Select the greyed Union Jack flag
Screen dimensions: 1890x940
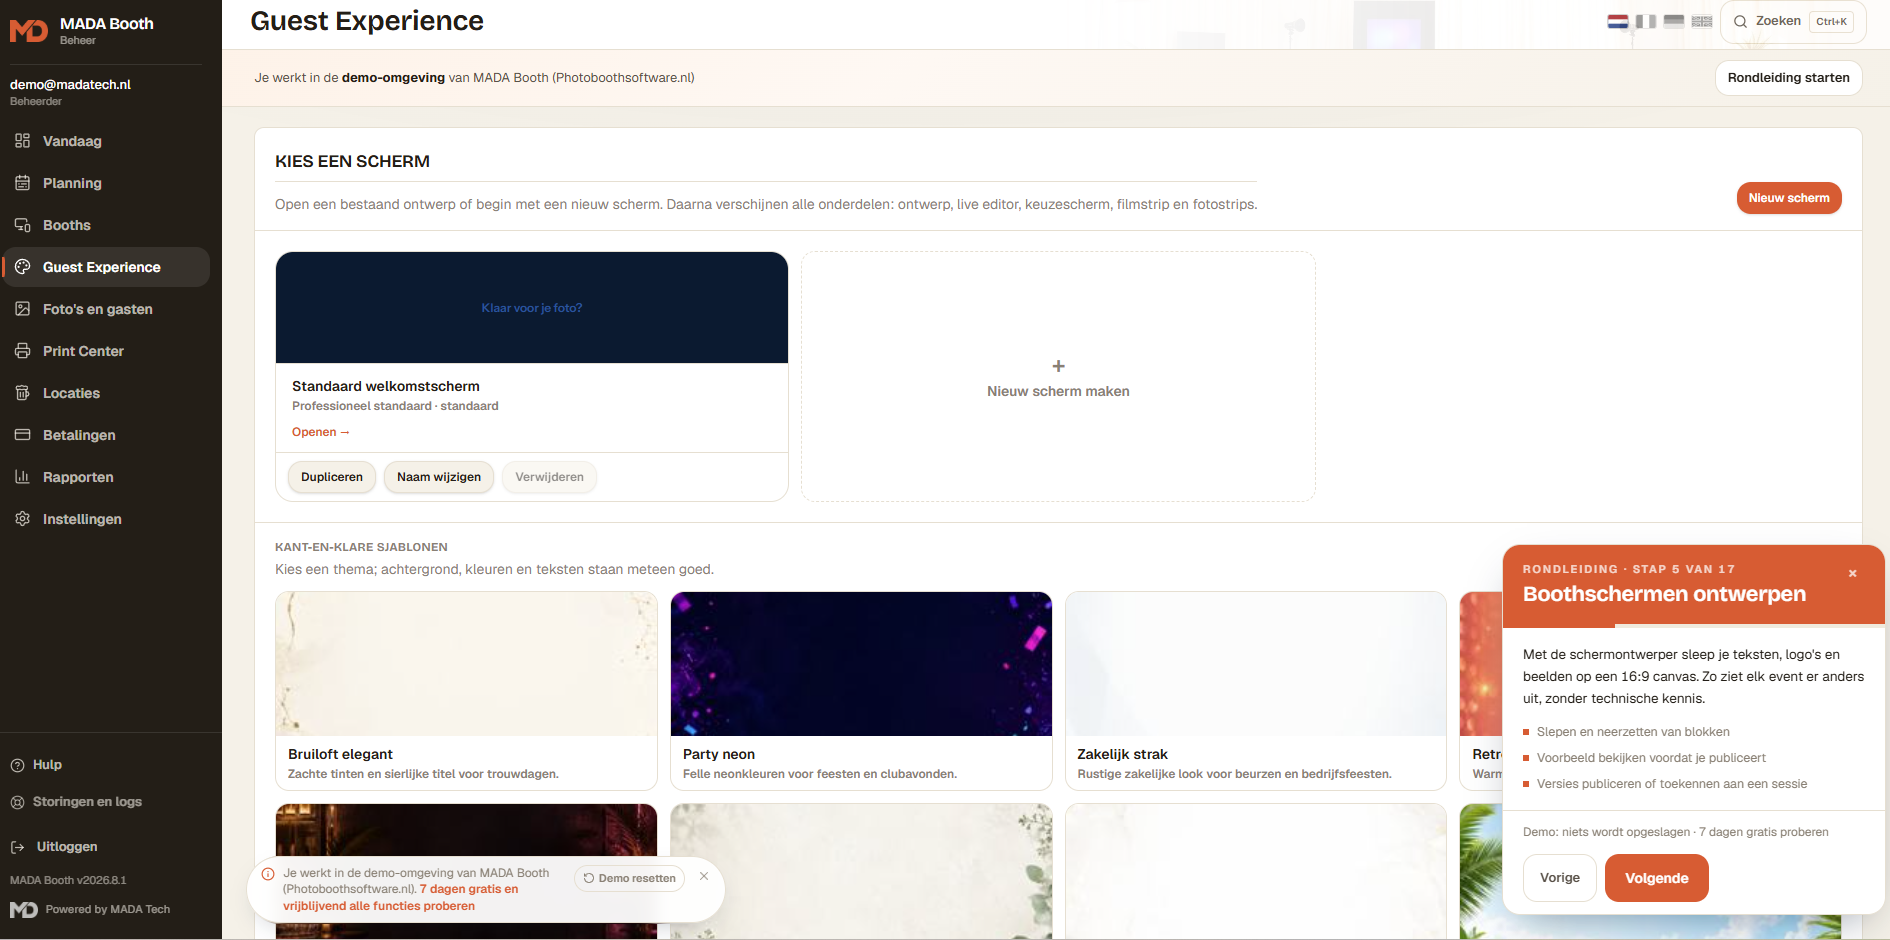[1702, 21]
